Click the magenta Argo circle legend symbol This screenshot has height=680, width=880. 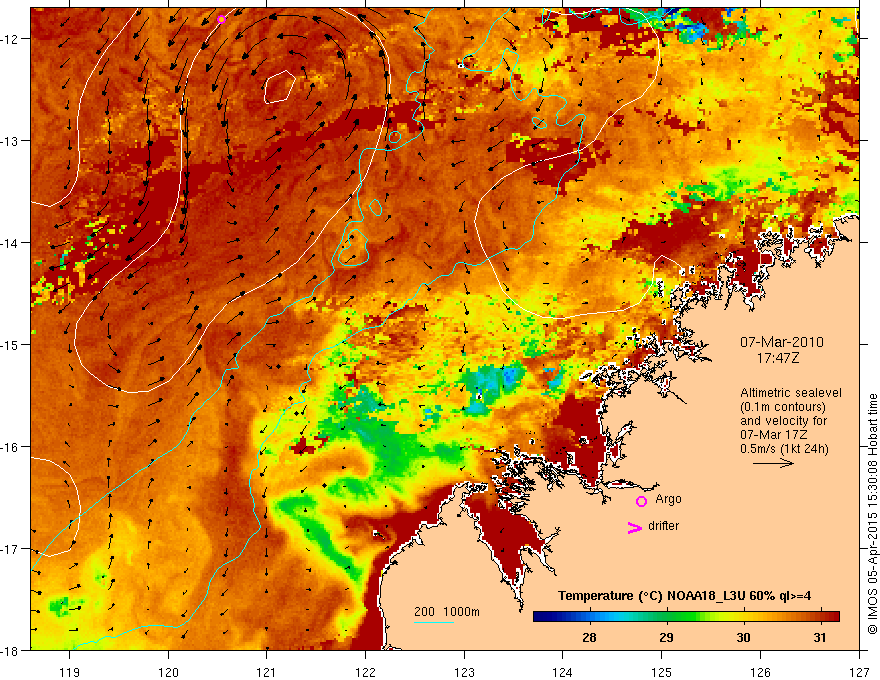641,501
